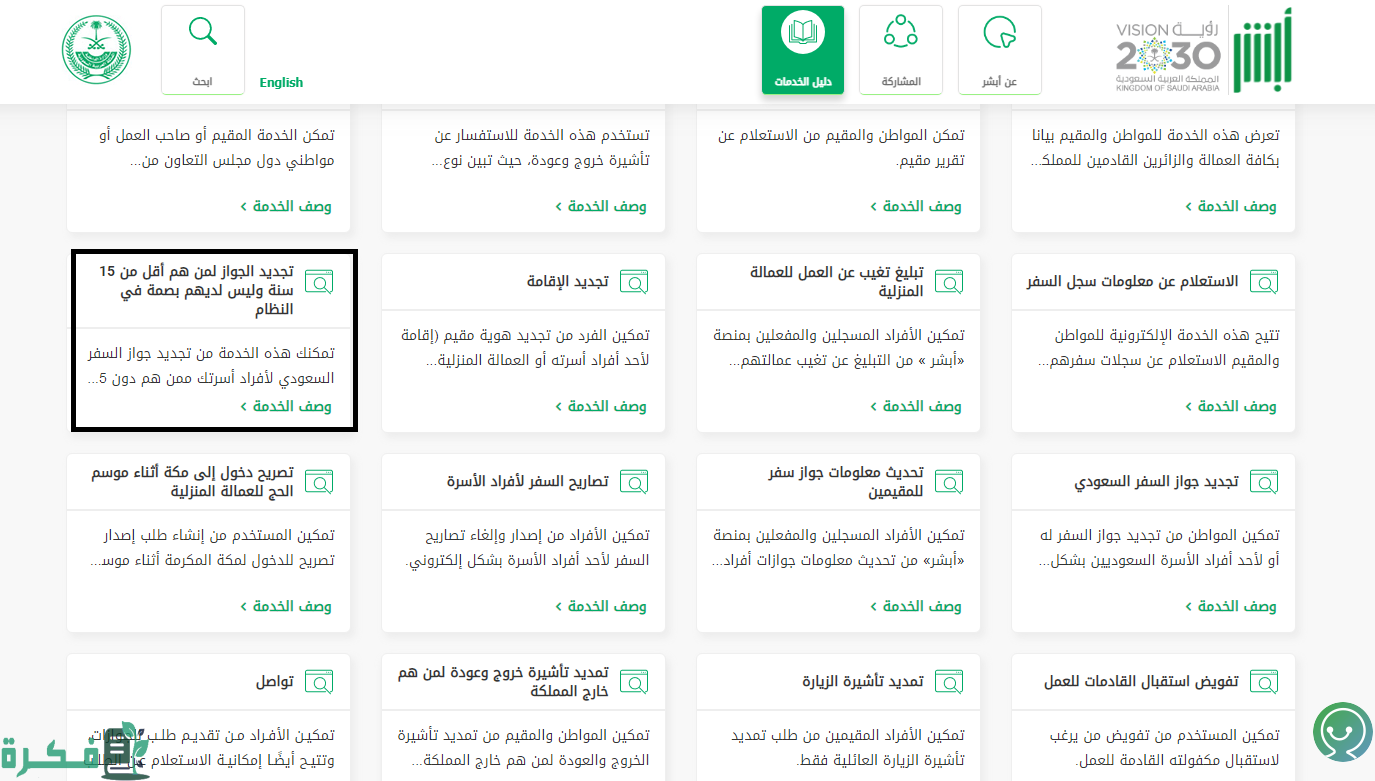Click the search magnifier icon

tap(203, 32)
